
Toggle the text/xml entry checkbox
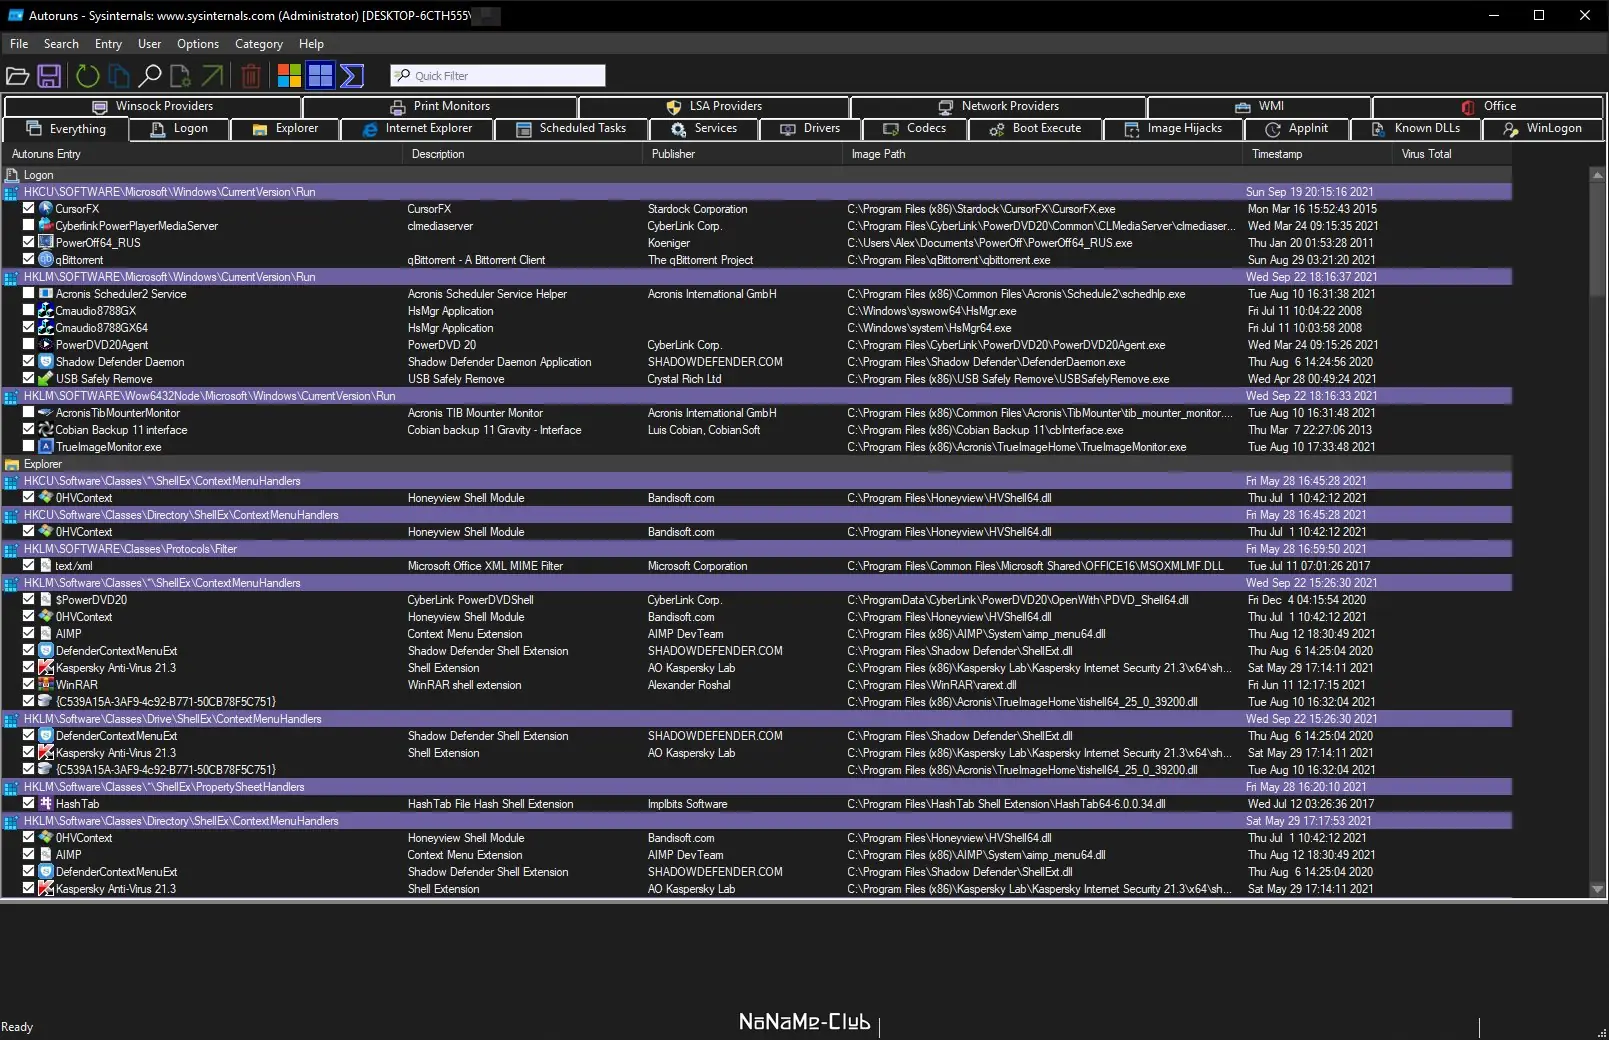pyautogui.click(x=28, y=566)
